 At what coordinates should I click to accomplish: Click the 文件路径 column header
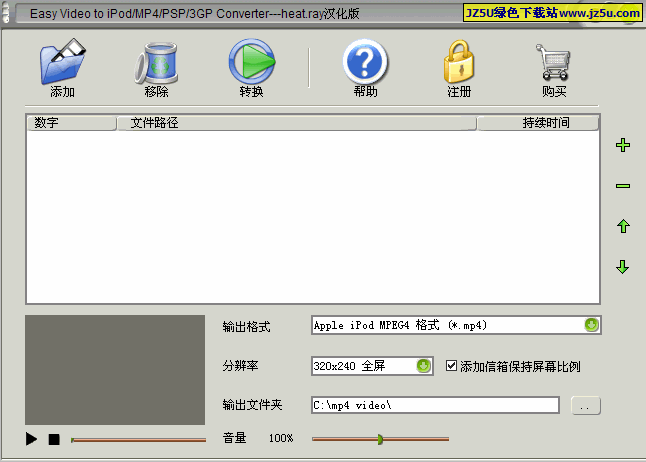tap(297, 123)
